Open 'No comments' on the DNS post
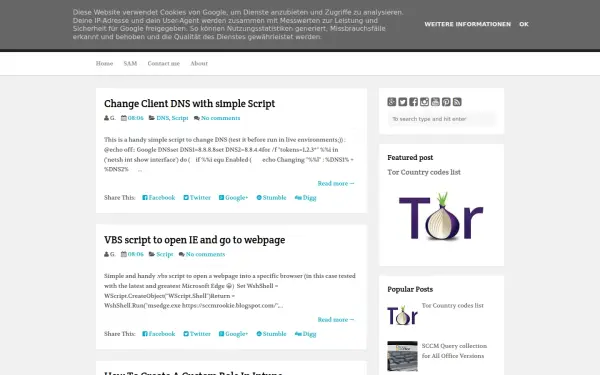The height and width of the screenshot is (375, 600). [220, 118]
